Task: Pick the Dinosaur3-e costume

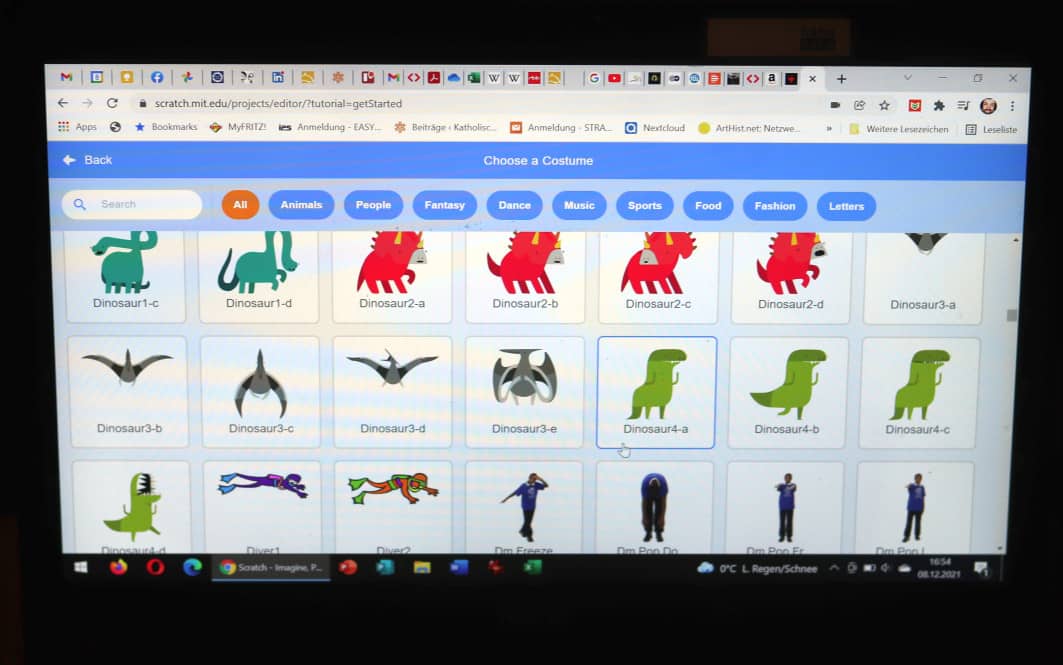Action: pyautogui.click(x=524, y=392)
